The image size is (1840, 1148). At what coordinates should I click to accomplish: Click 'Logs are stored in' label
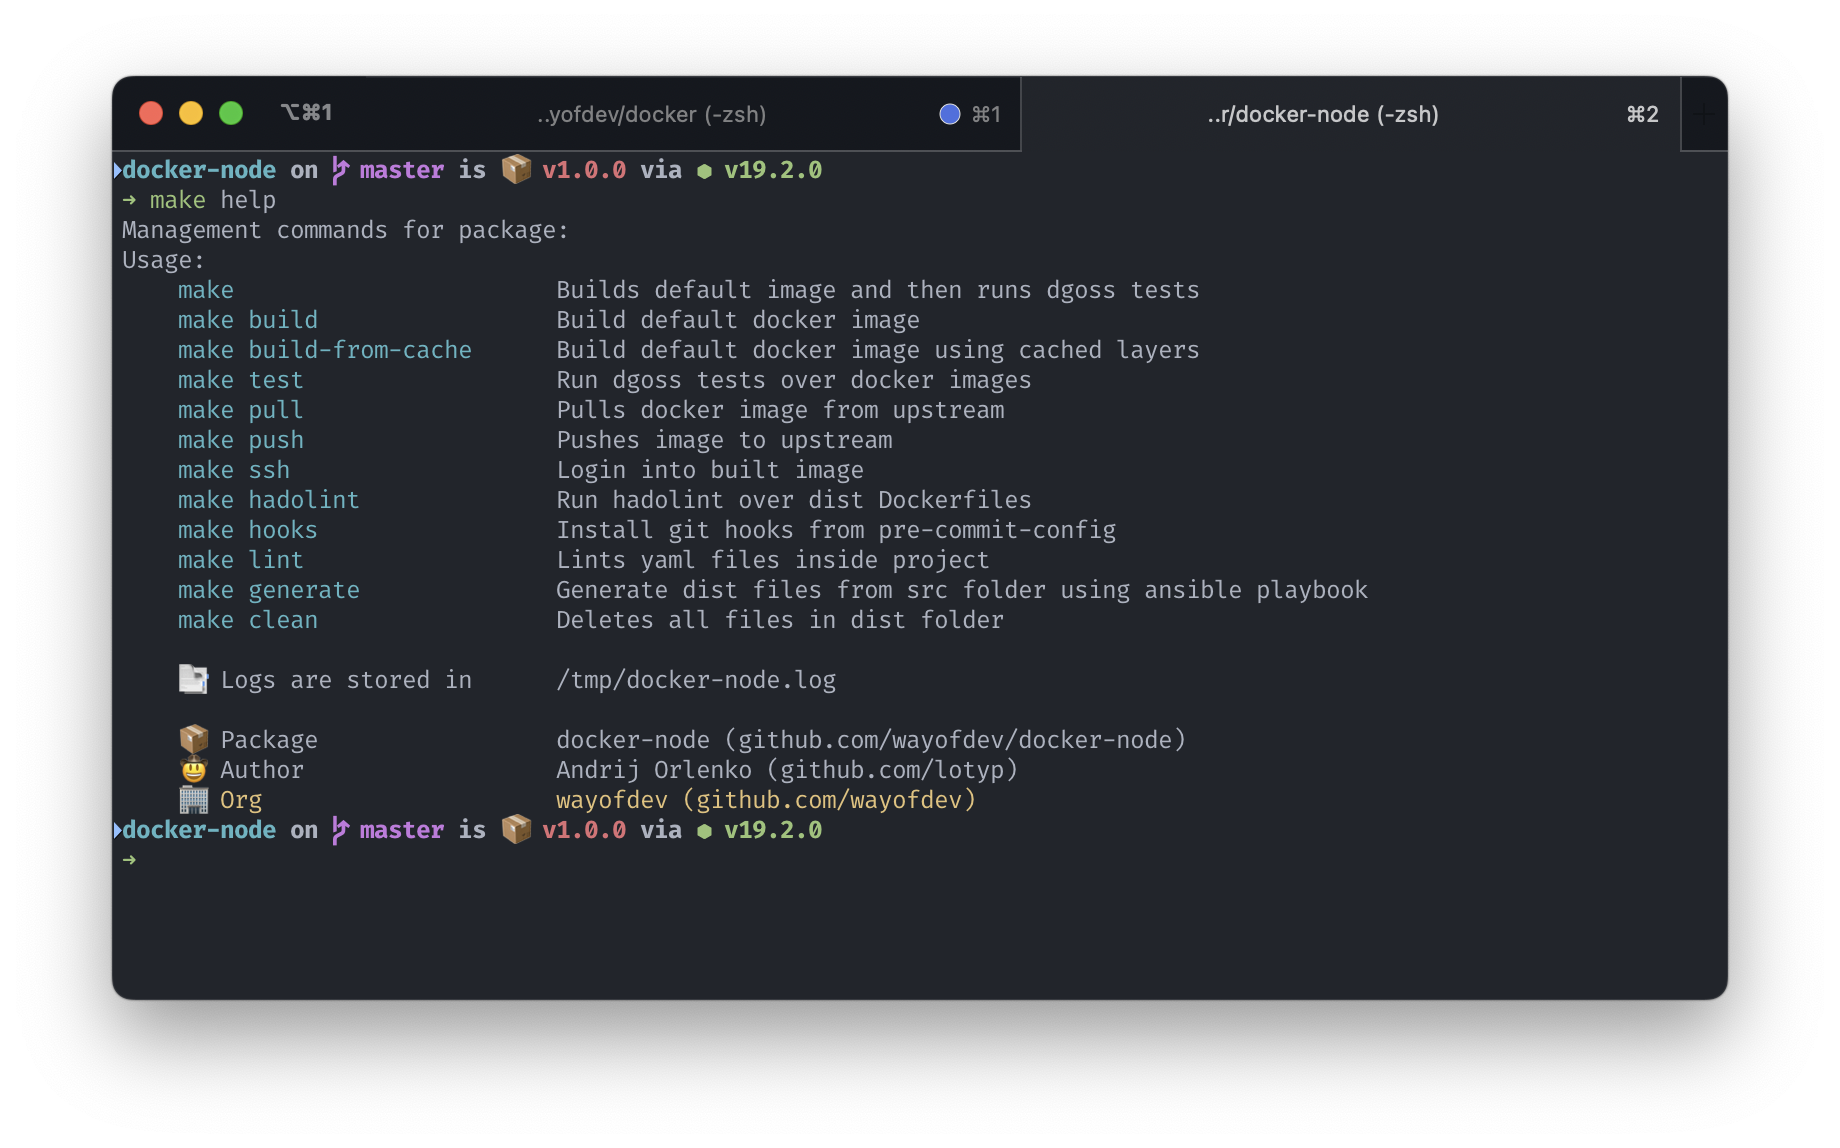click(346, 680)
